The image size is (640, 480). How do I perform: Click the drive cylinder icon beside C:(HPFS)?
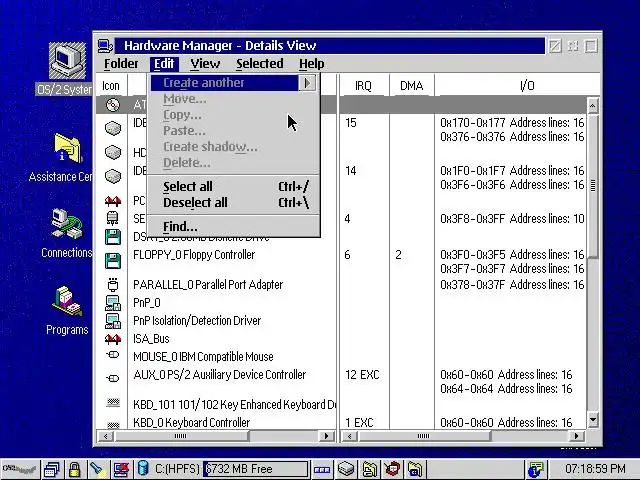pos(143,469)
